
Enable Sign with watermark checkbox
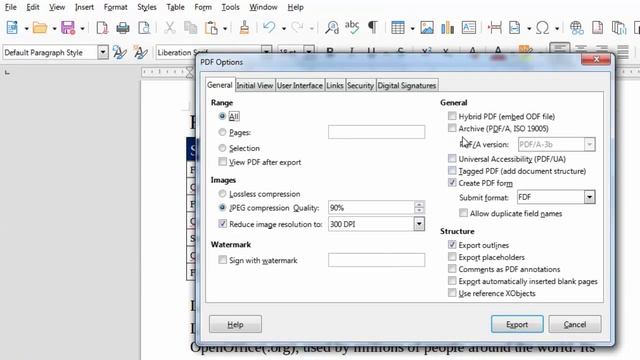tap(222, 260)
